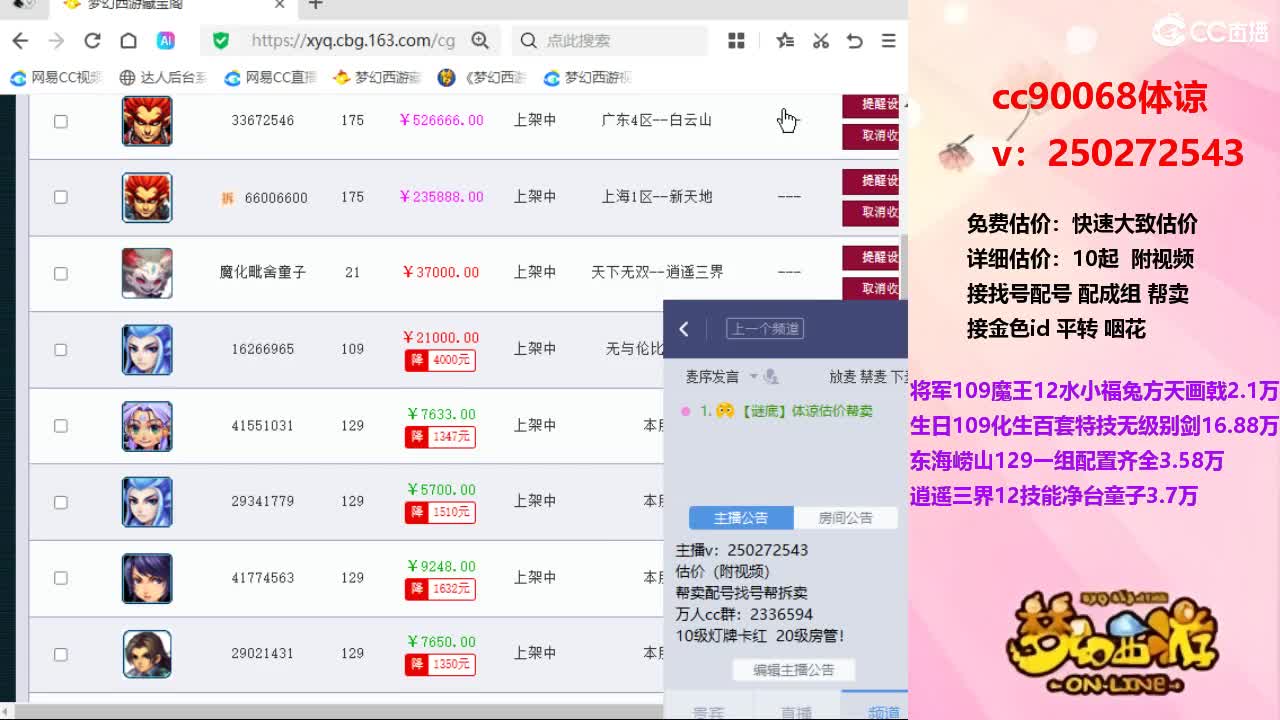Click the undo restore-tab icon
1280x720 pixels.
(x=854, y=41)
